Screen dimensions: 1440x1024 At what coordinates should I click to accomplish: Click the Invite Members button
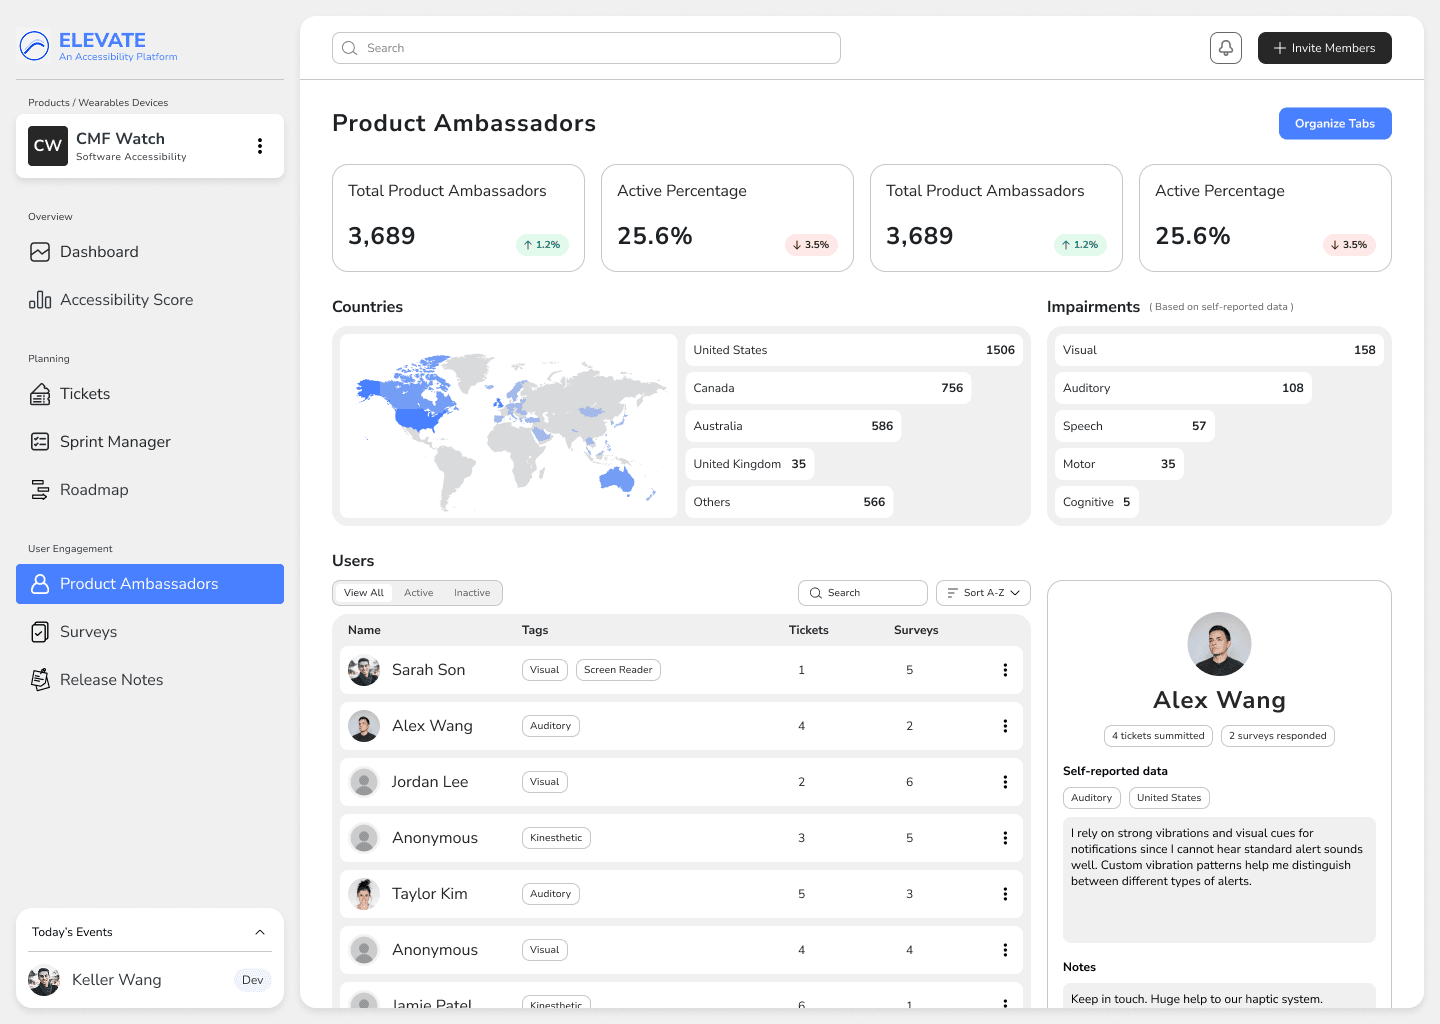coord(1324,47)
